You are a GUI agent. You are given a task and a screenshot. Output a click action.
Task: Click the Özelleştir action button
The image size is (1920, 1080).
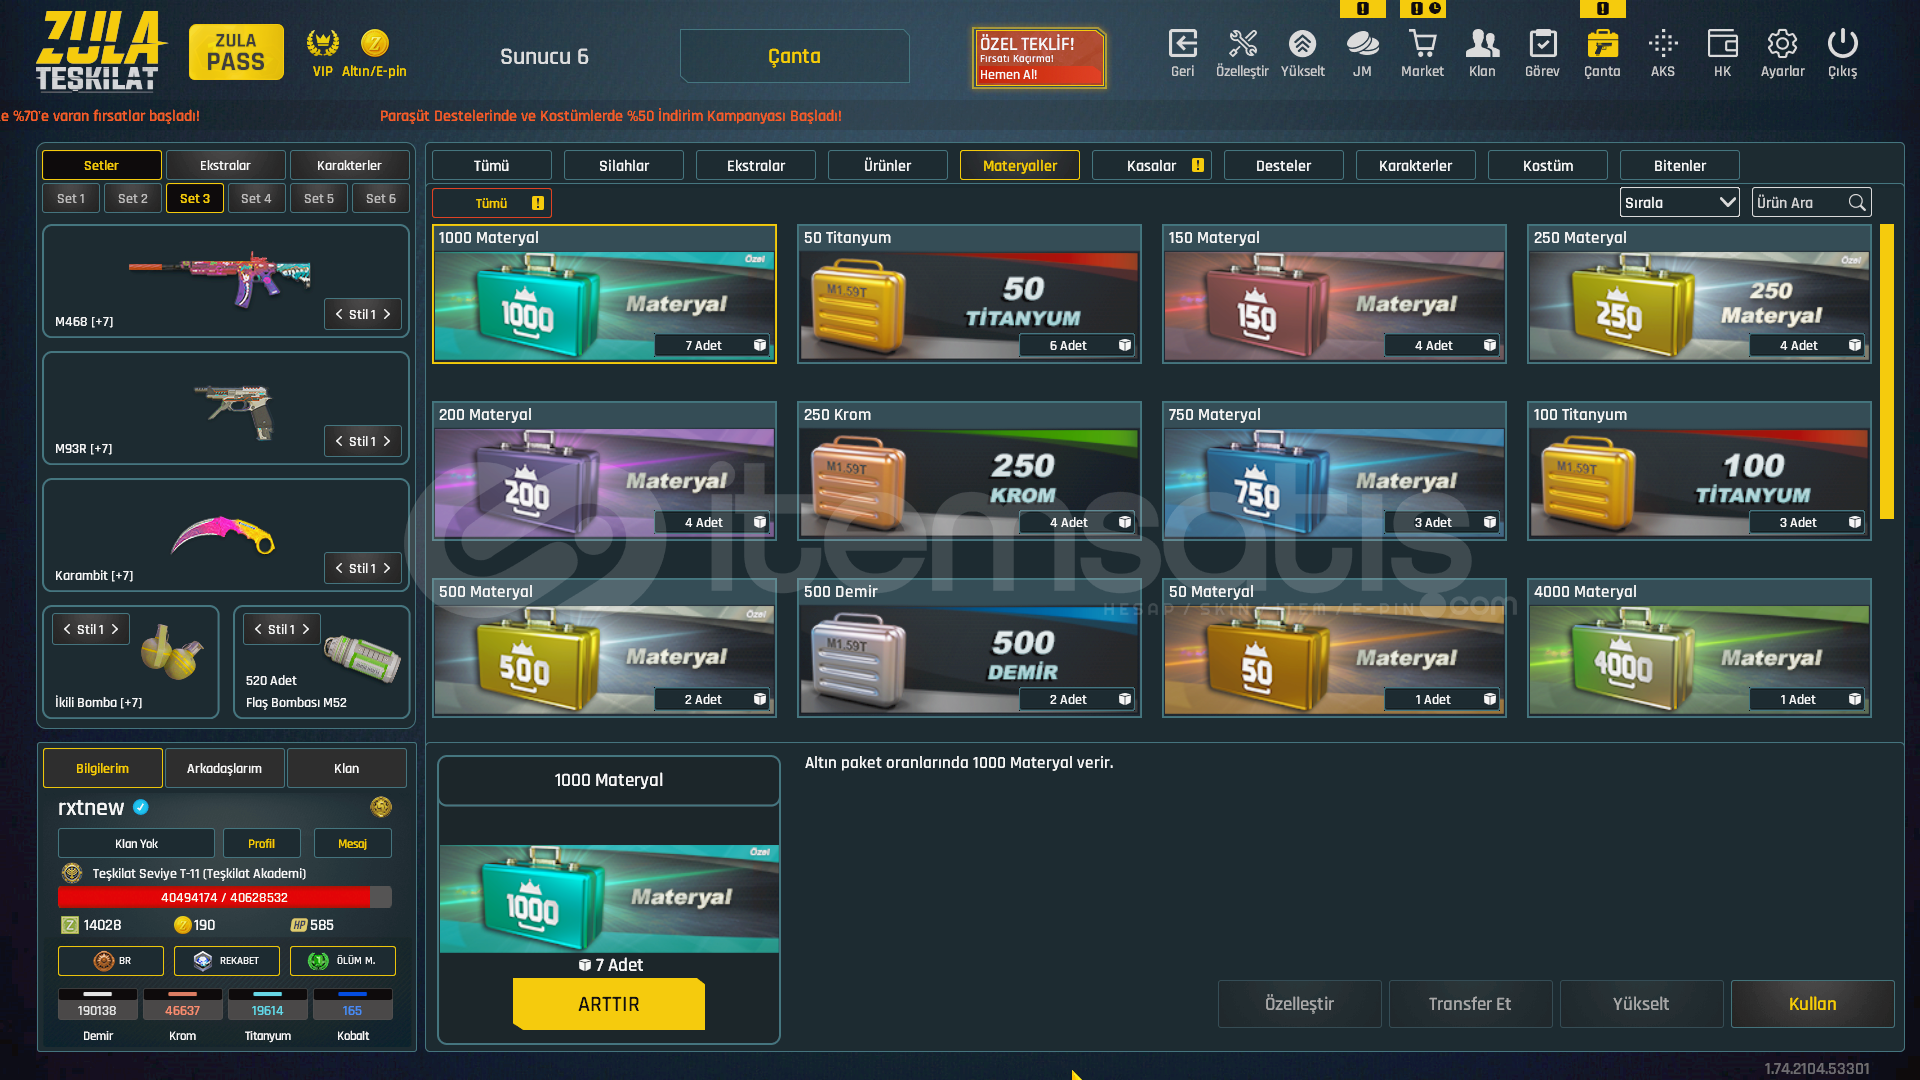[1300, 1004]
